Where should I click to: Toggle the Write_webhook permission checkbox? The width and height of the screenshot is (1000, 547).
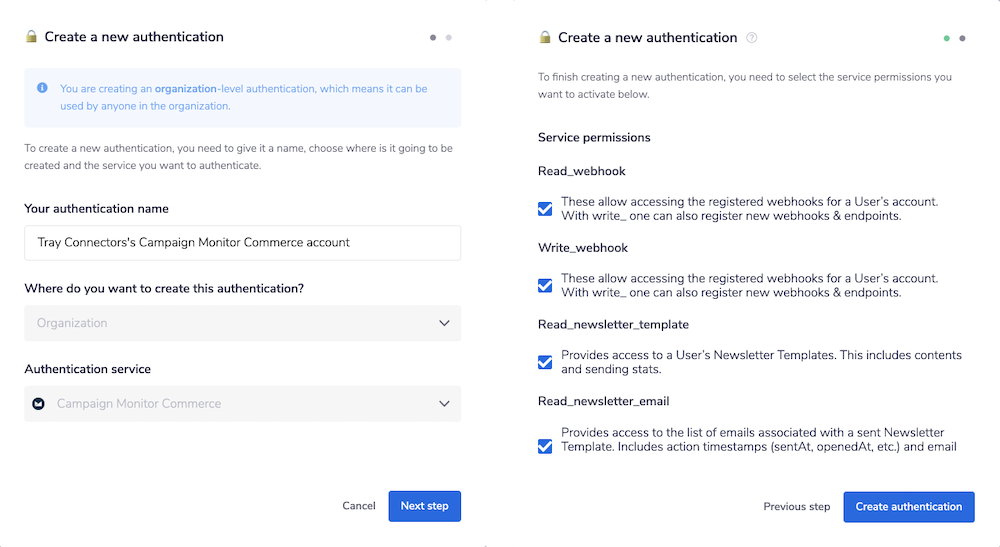click(545, 285)
